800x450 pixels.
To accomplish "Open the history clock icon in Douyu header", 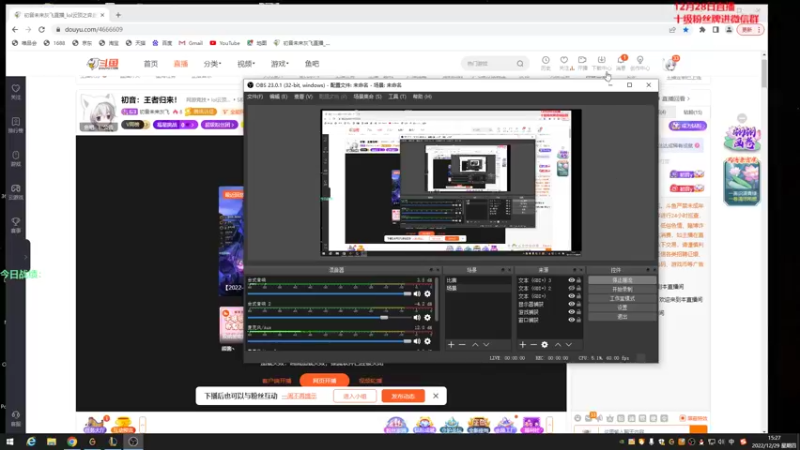I will (x=545, y=62).
